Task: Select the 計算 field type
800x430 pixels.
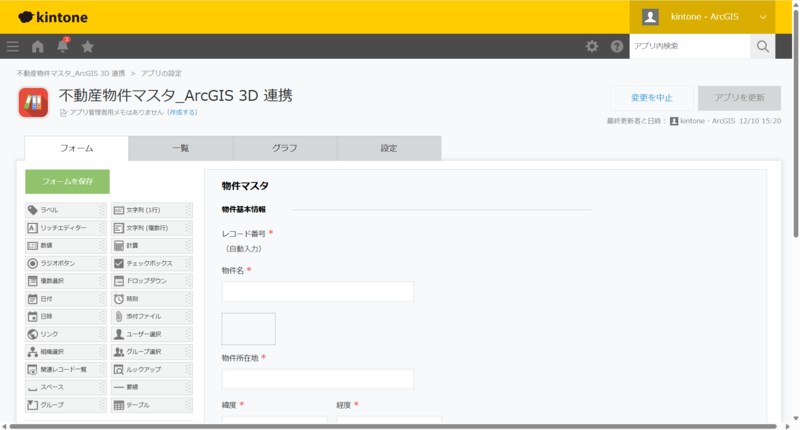Action: [152, 245]
